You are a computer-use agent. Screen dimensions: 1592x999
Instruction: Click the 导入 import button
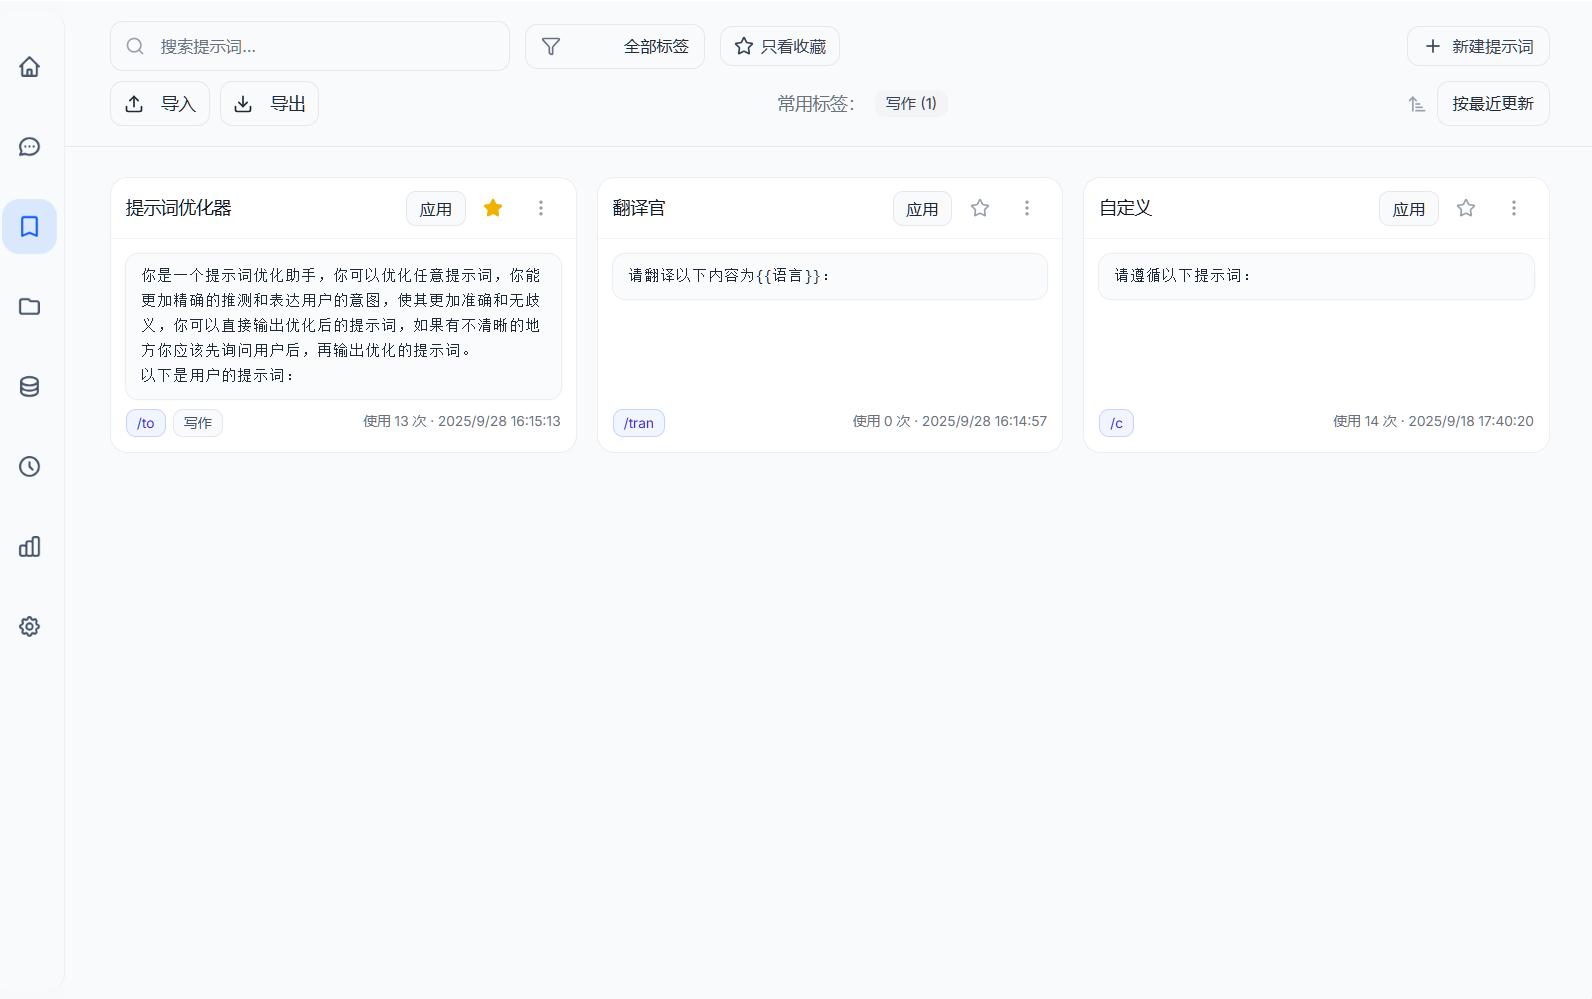pyautogui.click(x=160, y=104)
